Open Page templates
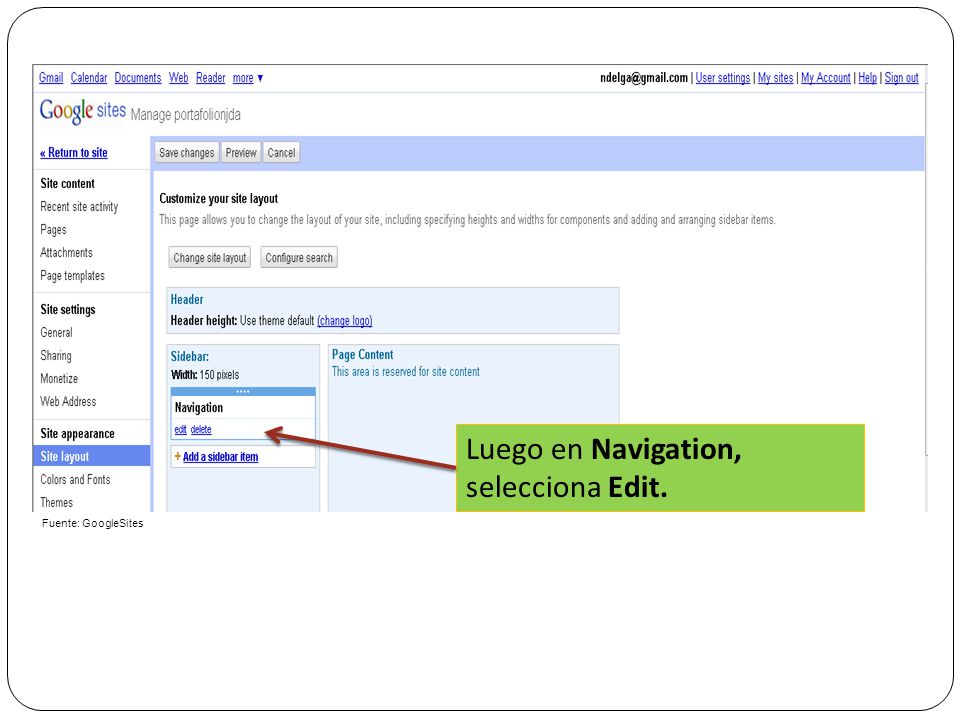960x720 pixels. click(x=72, y=276)
